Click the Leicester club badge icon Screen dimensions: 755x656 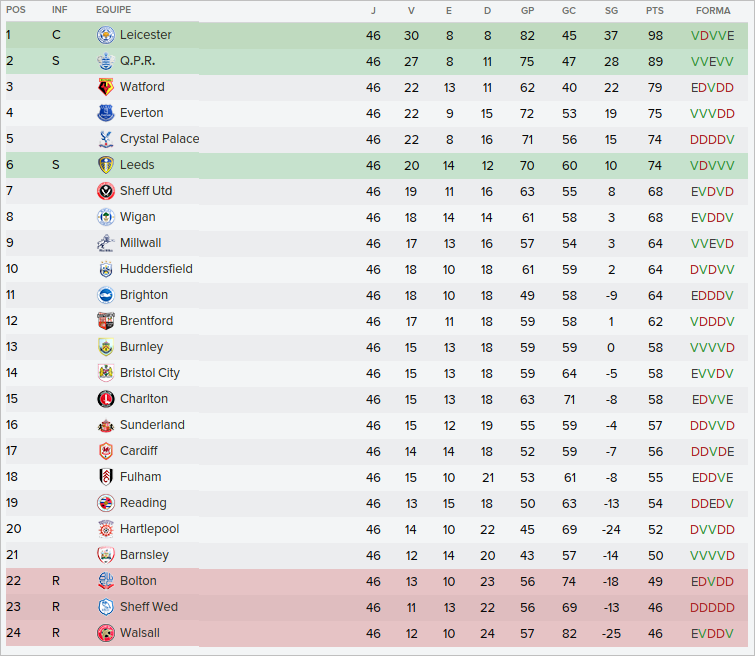[x=105, y=35]
